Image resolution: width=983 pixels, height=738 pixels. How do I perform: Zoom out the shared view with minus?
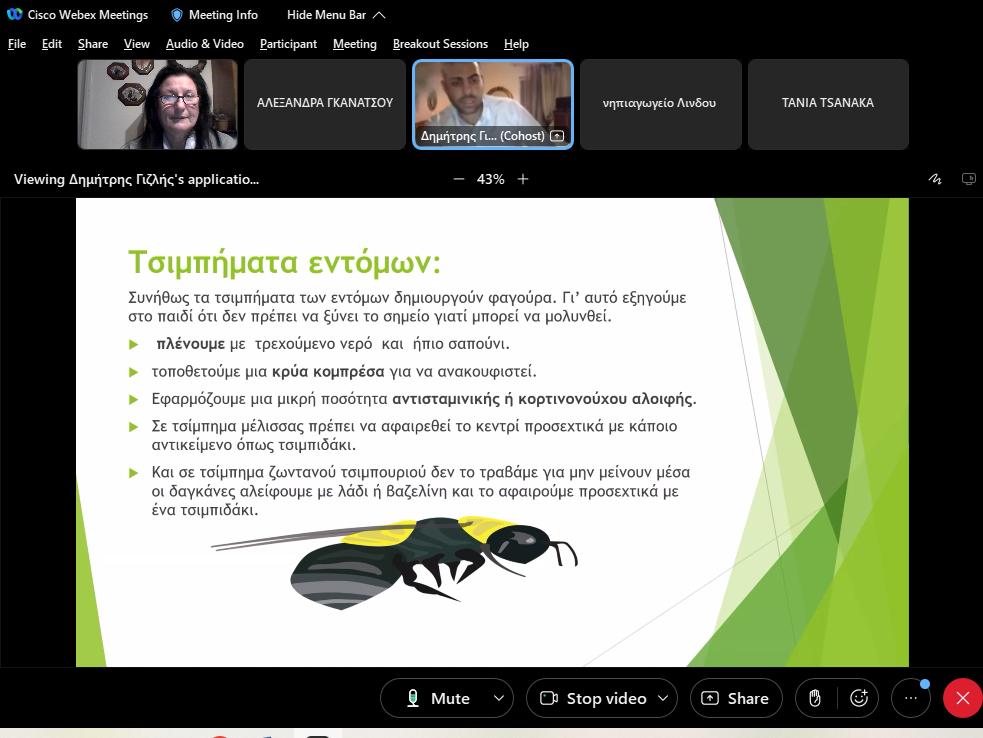coord(459,179)
